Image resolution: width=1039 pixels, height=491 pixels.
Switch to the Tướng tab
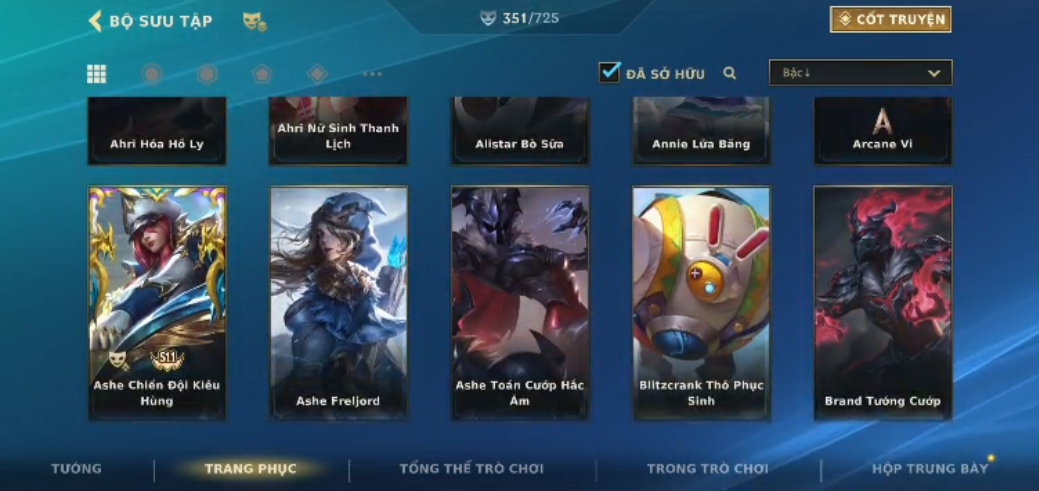(77, 468)
